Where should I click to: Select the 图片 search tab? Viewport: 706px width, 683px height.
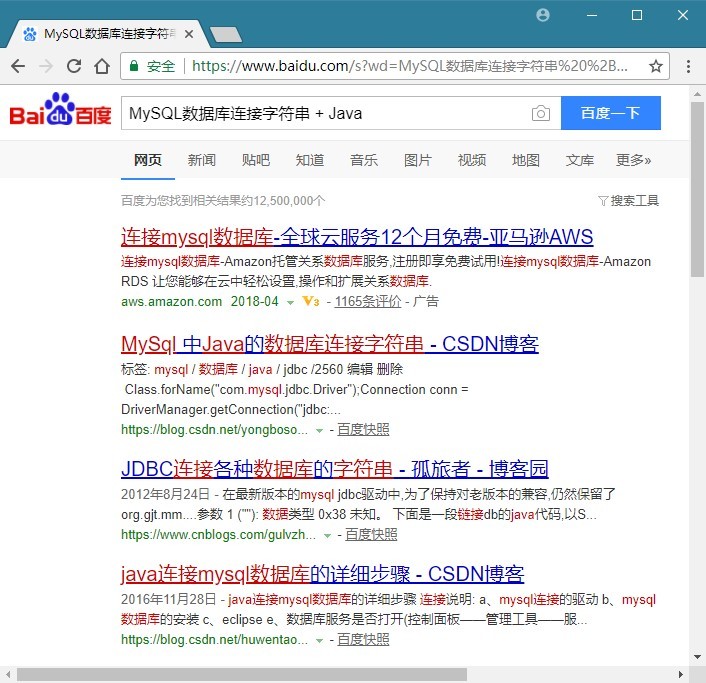click(x=418, y=160)
